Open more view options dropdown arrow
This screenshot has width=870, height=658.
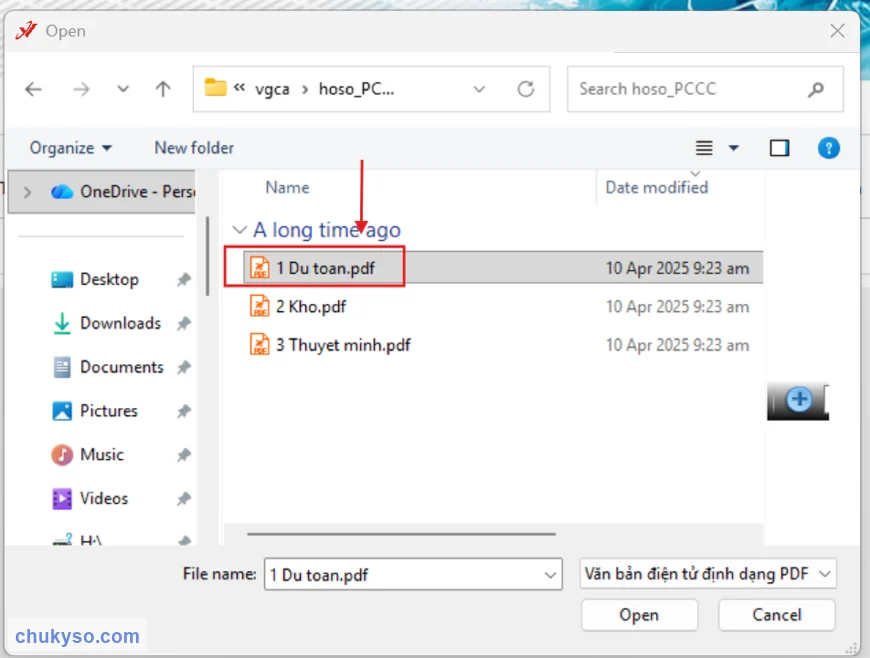pos(734,148)
